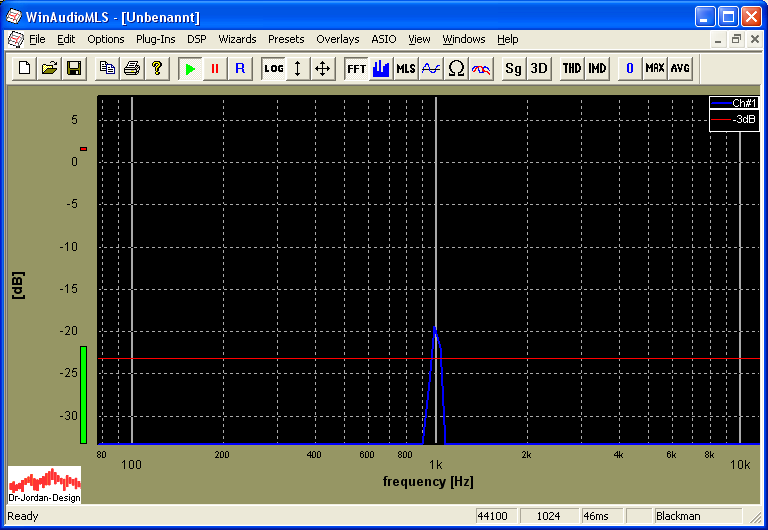Select the MLS measurement mode

[405, 68]
